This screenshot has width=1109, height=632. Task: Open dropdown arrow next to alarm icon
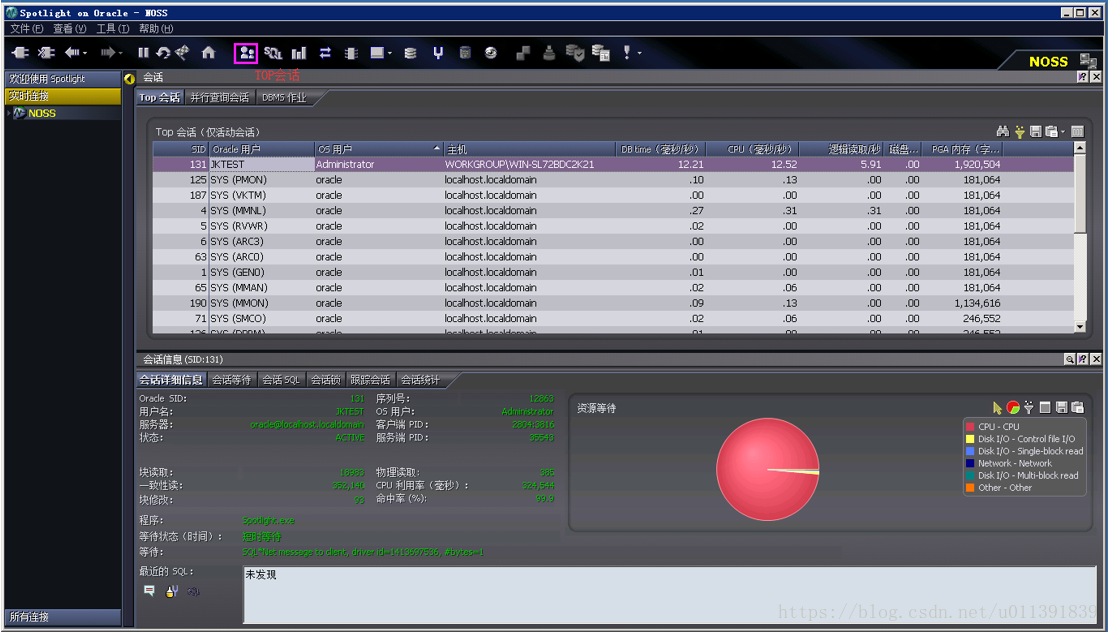tap(639, 53)
